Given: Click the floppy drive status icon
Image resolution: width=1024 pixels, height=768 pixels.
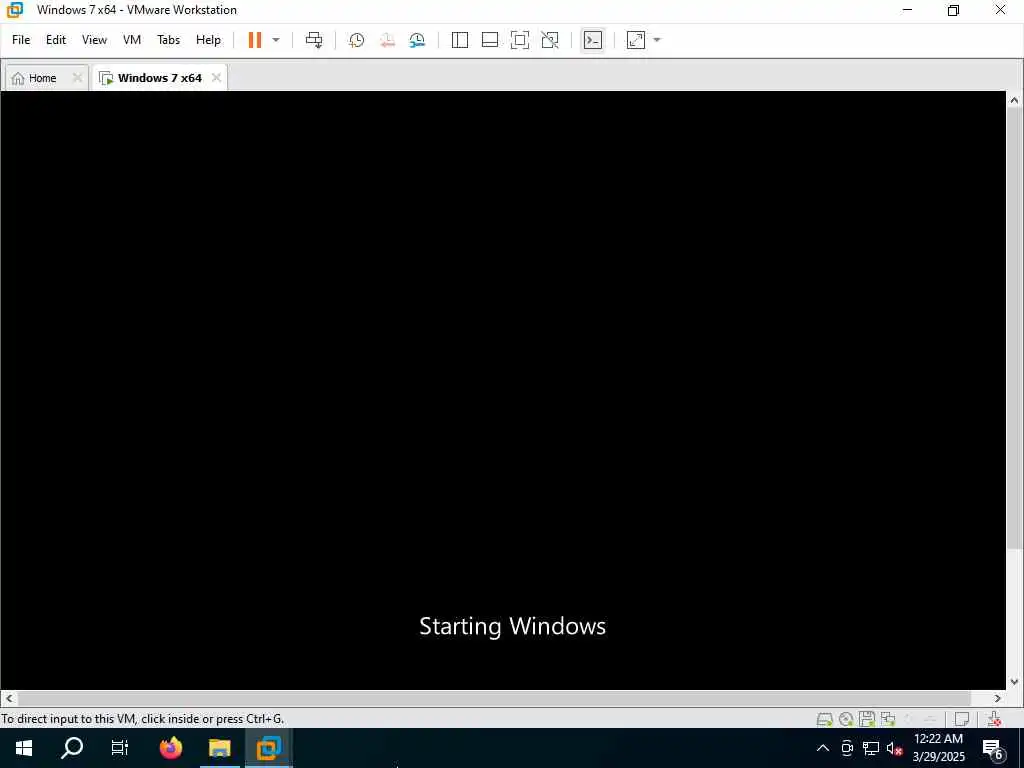Looking at the screenshot, I should point(867,719).
